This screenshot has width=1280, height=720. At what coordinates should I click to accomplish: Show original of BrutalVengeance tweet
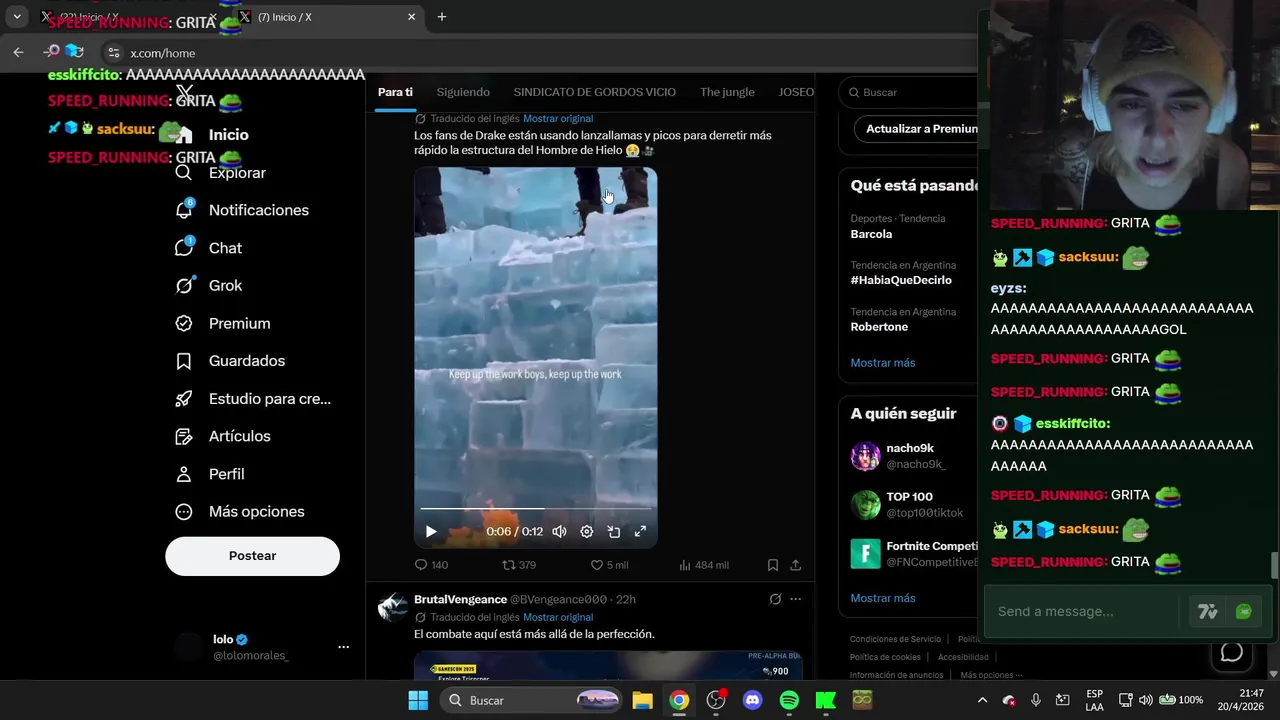click(558, 618)
